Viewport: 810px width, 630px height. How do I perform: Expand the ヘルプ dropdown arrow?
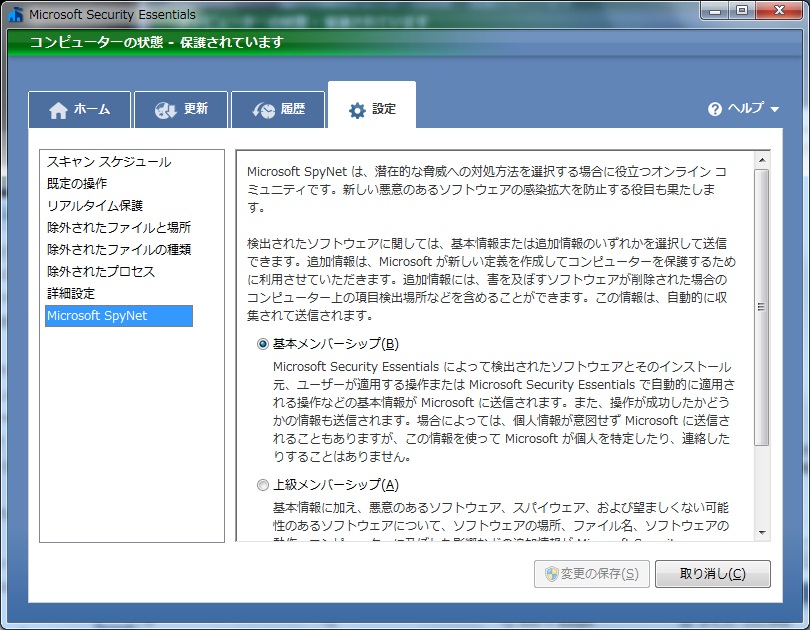pos(774,109)
